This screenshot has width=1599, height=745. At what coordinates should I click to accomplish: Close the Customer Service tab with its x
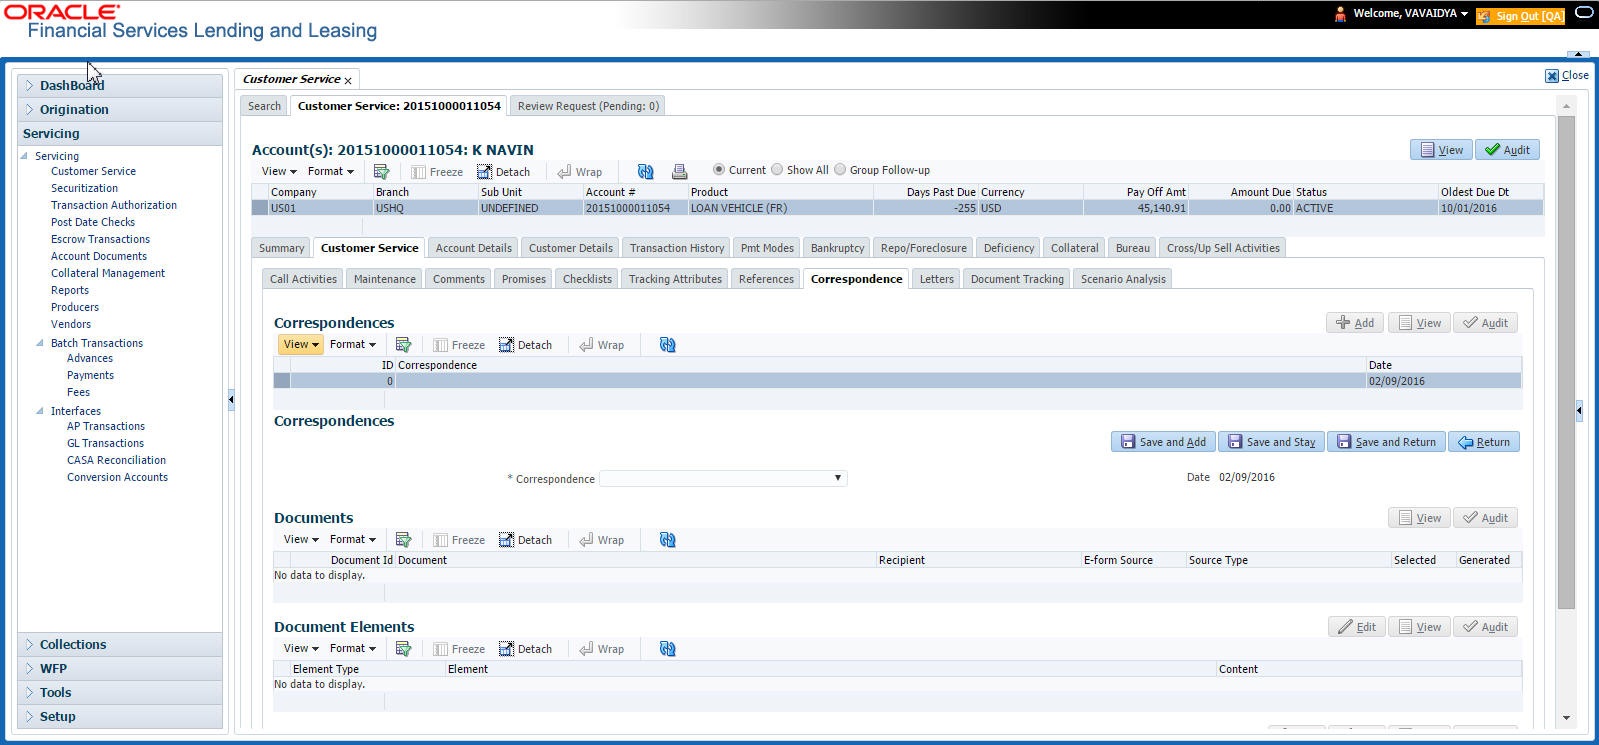point(348,80)
